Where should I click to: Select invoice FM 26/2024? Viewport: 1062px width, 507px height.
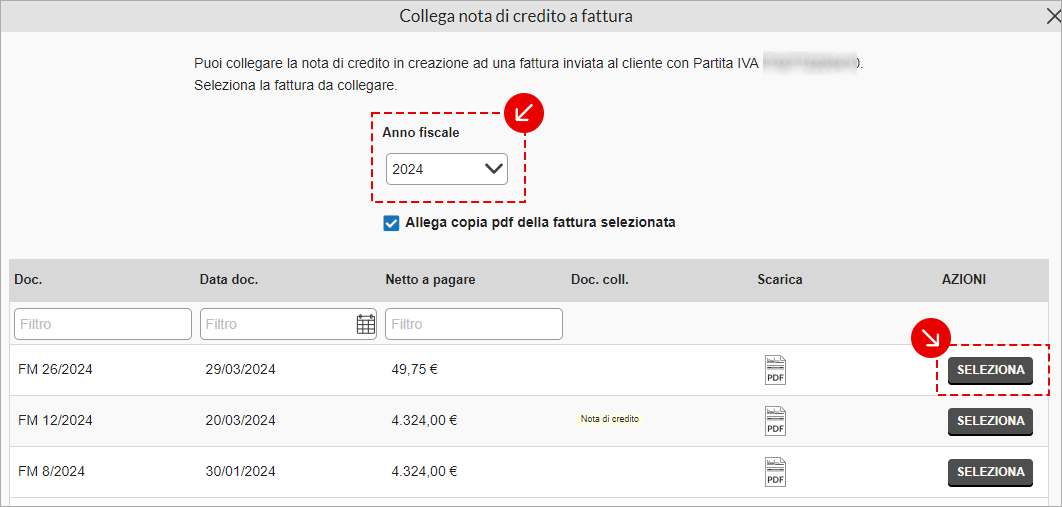990,370
